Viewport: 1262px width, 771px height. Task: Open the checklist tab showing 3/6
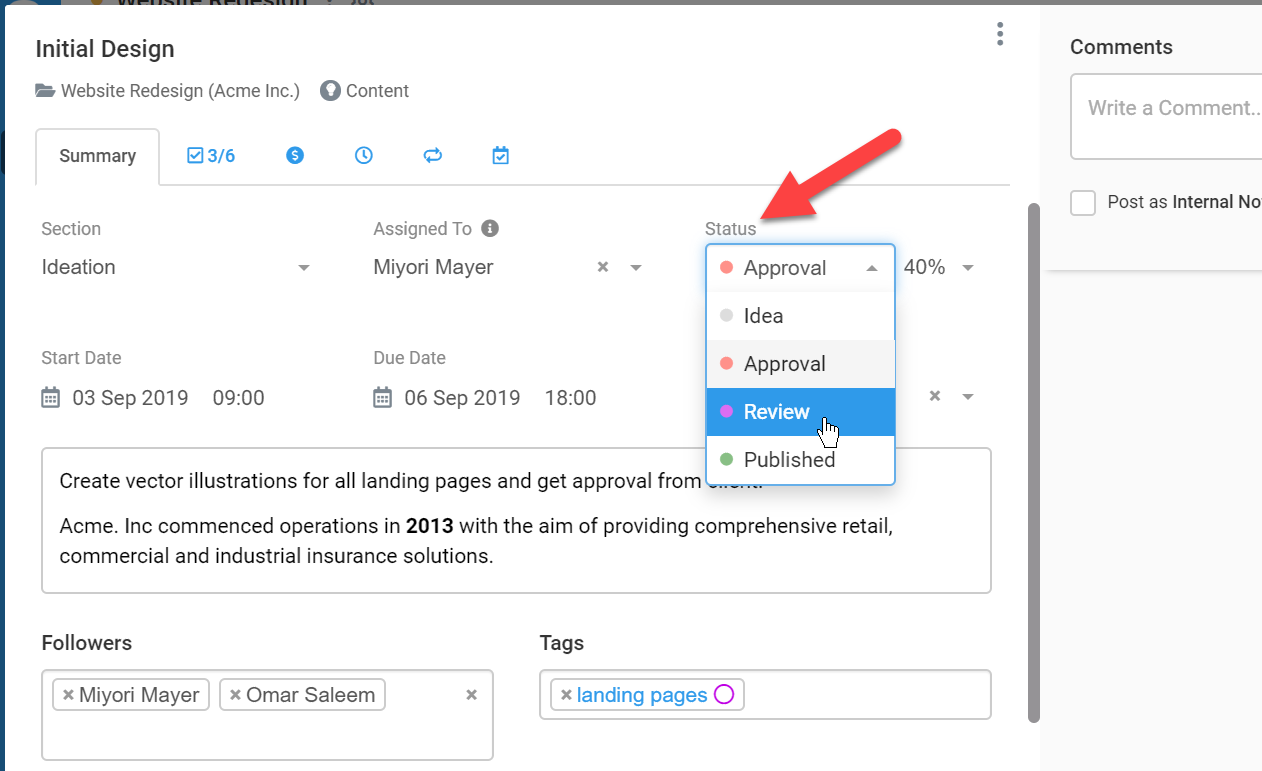point(211,156)
